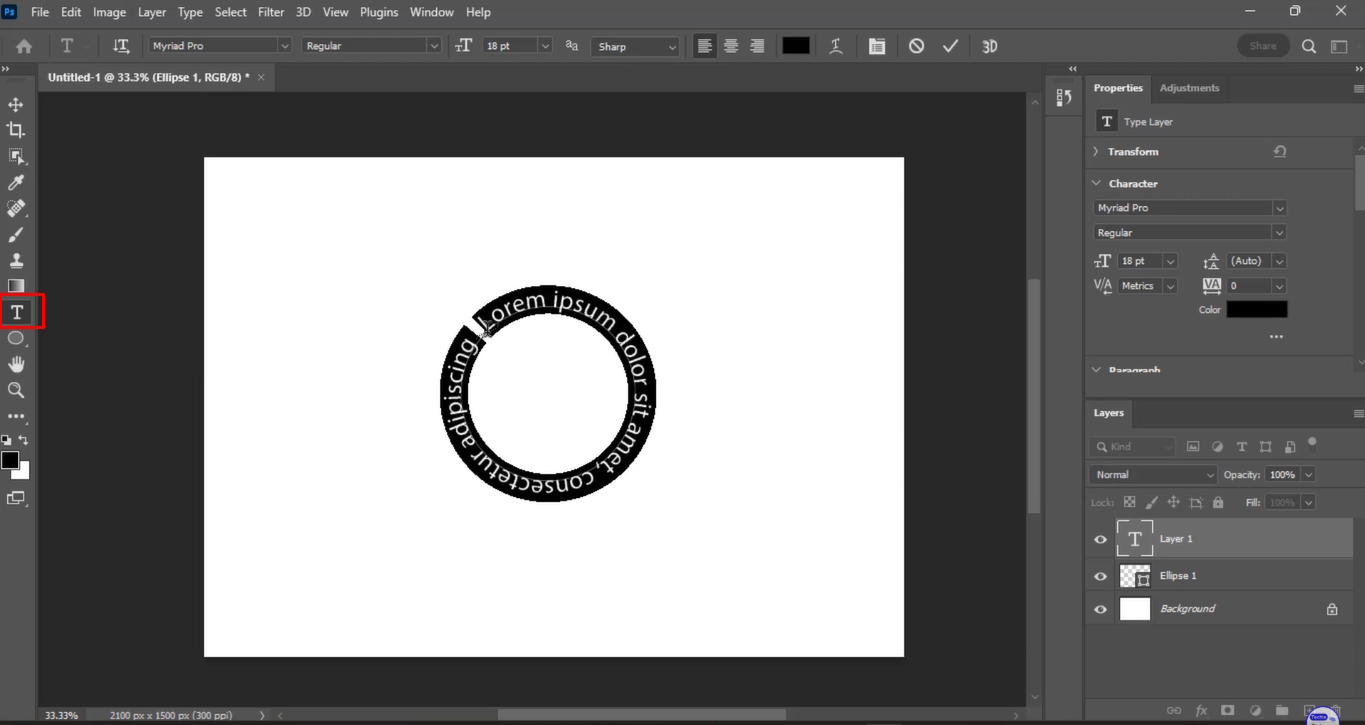Select the Crop tool
1365x725 pixels.
point(14,129)
